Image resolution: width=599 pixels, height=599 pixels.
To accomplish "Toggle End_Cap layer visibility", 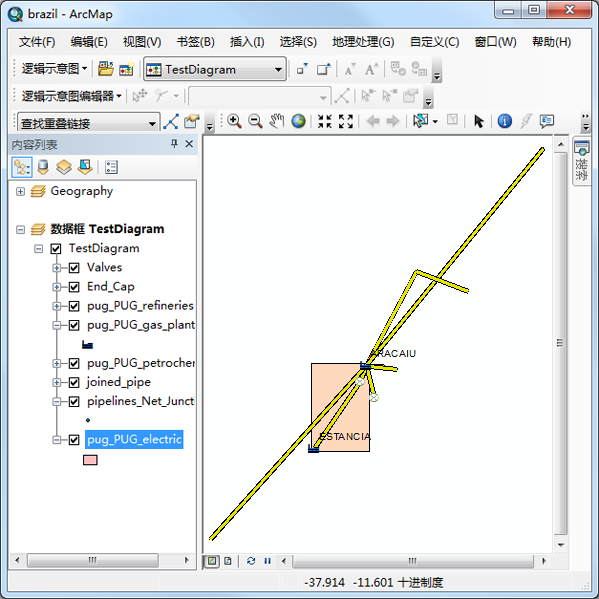I will pyautogui.click(x=74, y=287).
